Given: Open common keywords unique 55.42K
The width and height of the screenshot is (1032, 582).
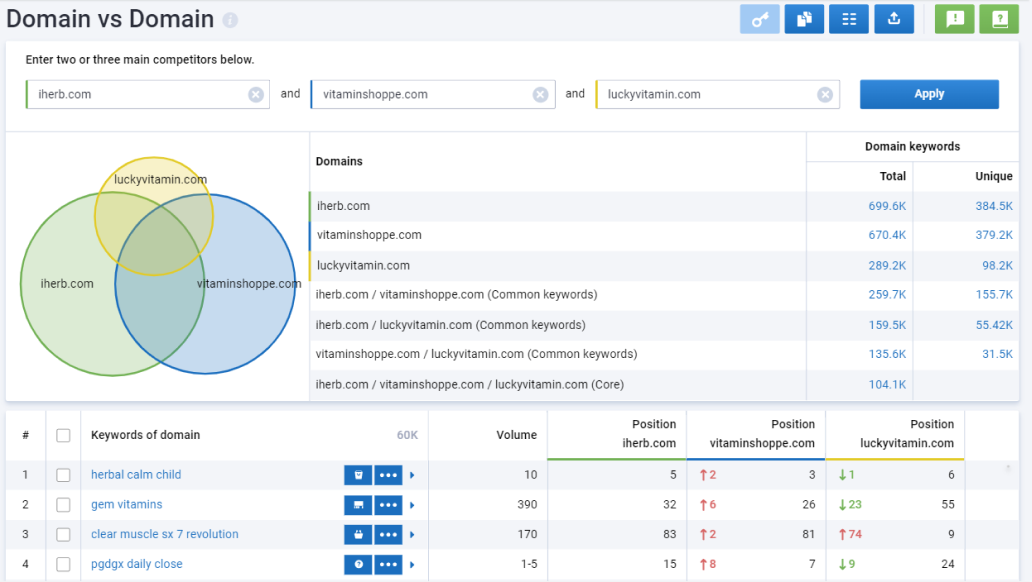Looking at the screenshot, I should click(994, 325).
